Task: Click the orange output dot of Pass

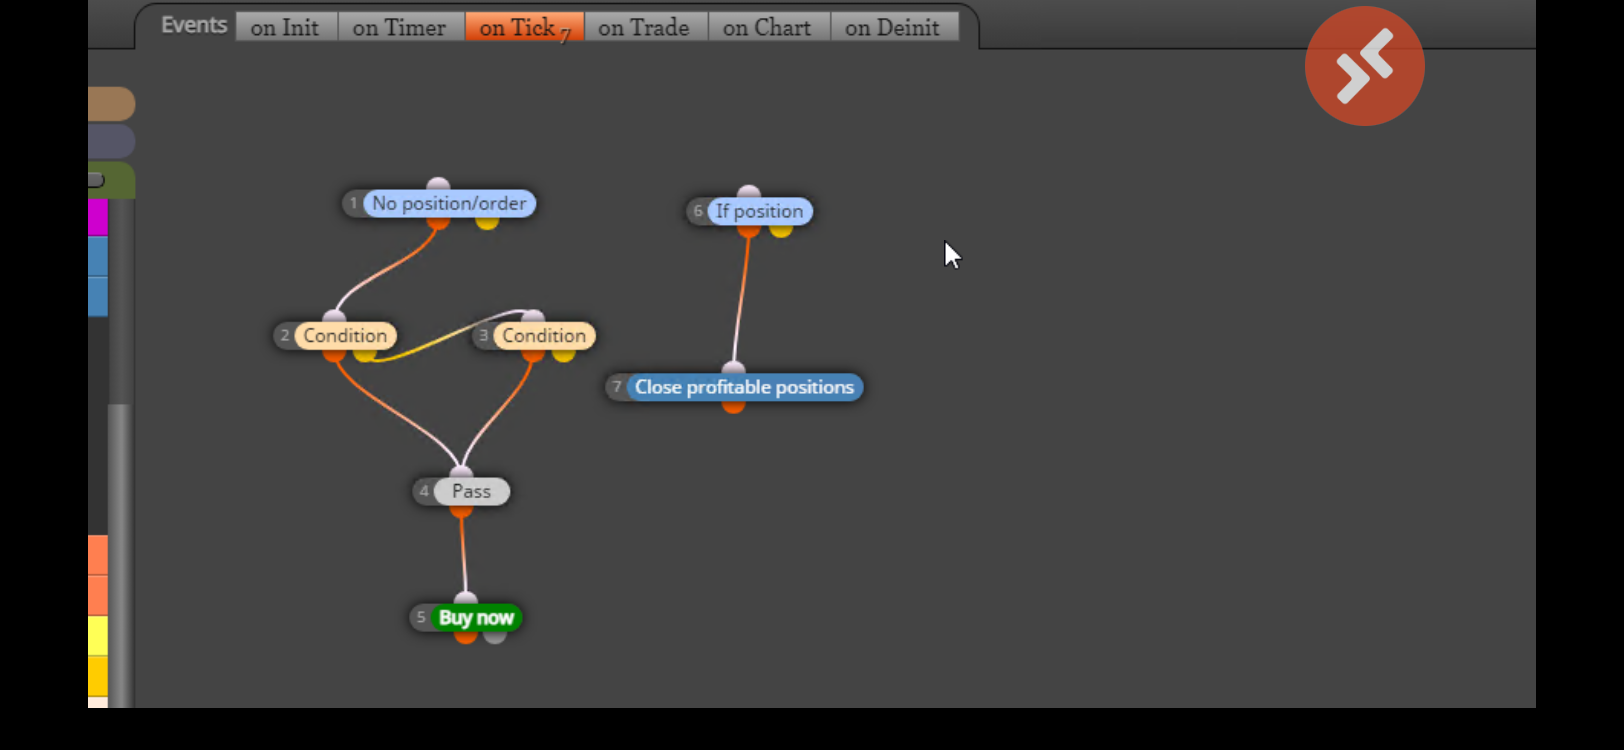Action: point(461,510)
